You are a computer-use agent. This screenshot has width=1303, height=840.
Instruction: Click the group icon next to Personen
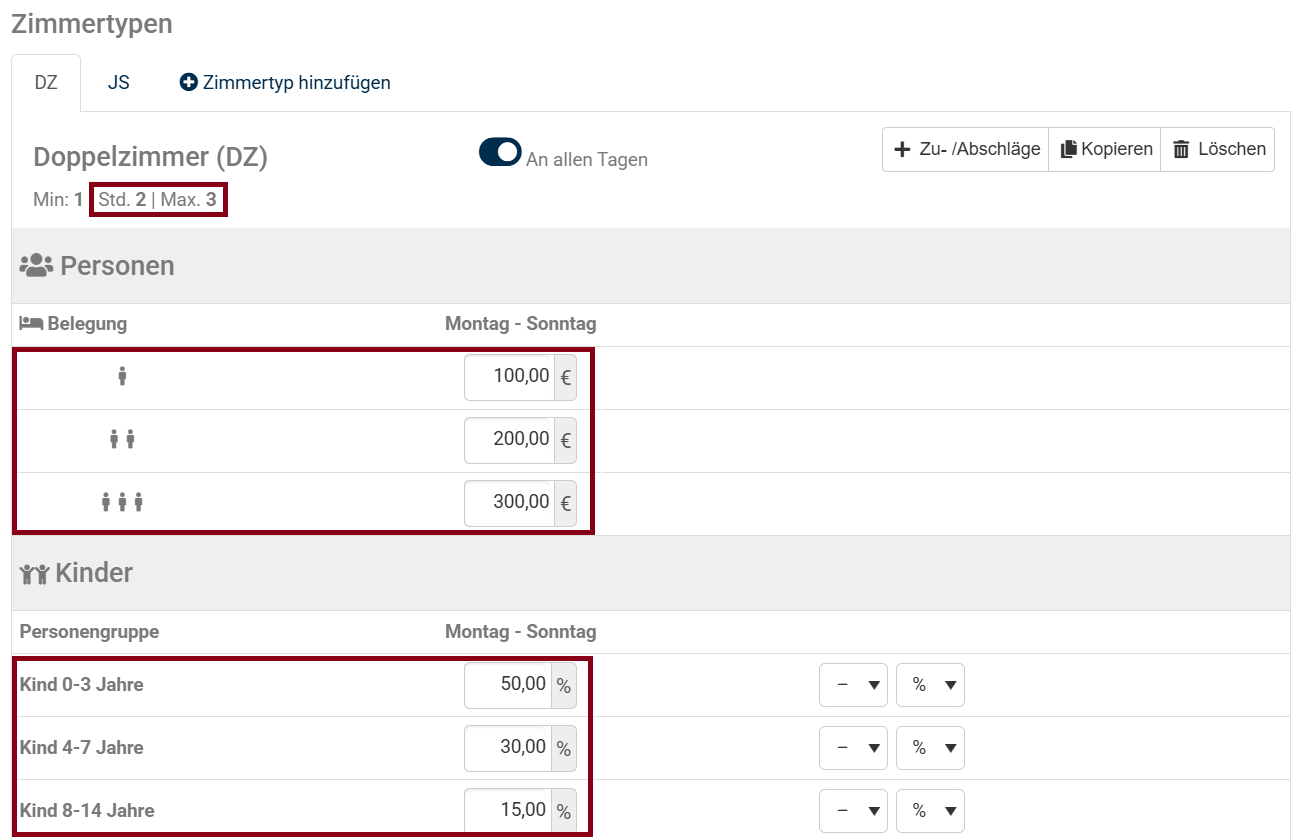36,265
